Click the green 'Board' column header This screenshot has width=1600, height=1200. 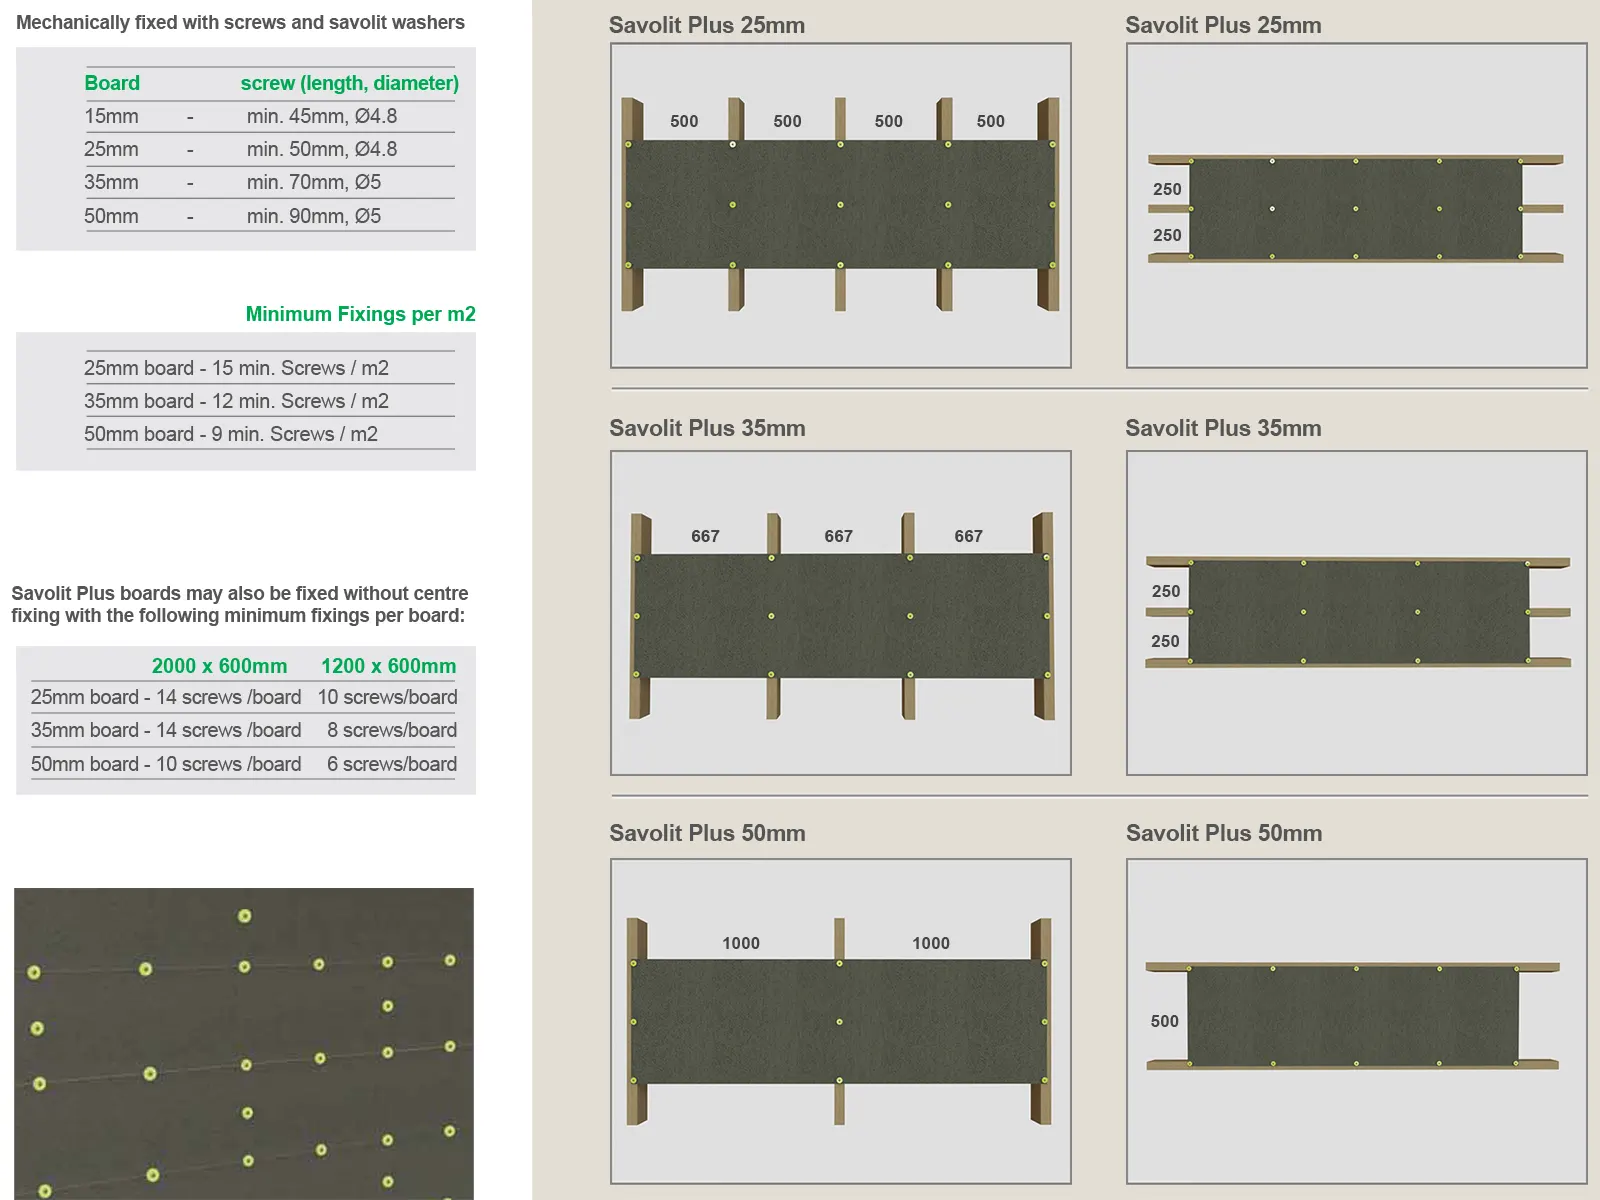112,83
